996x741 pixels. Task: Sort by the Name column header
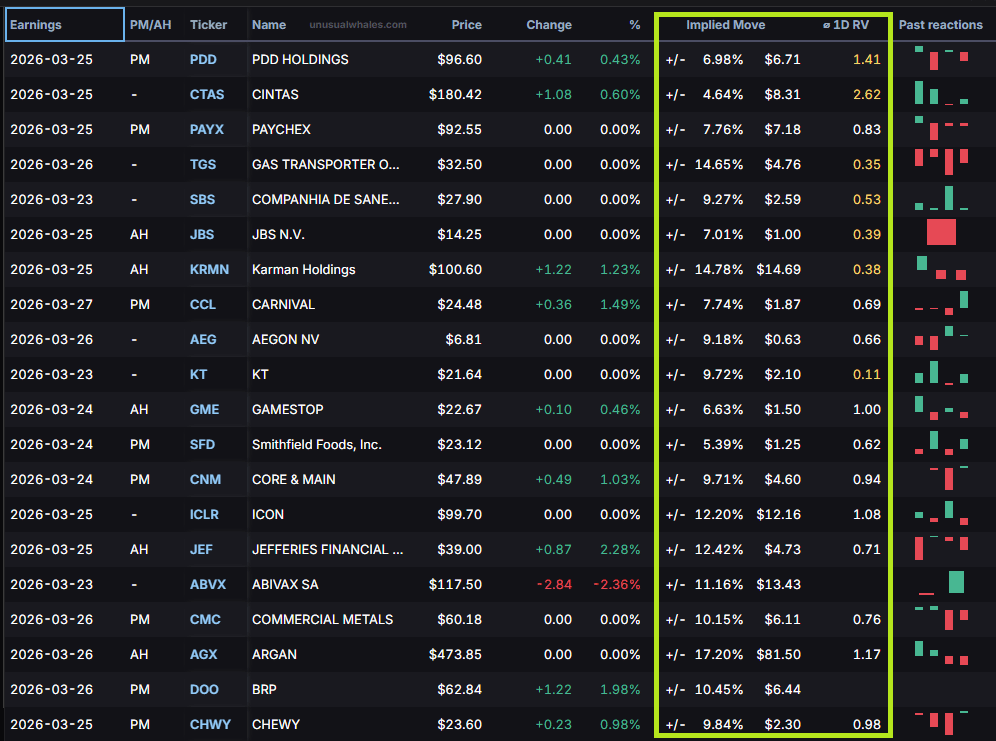click(269, 25)
